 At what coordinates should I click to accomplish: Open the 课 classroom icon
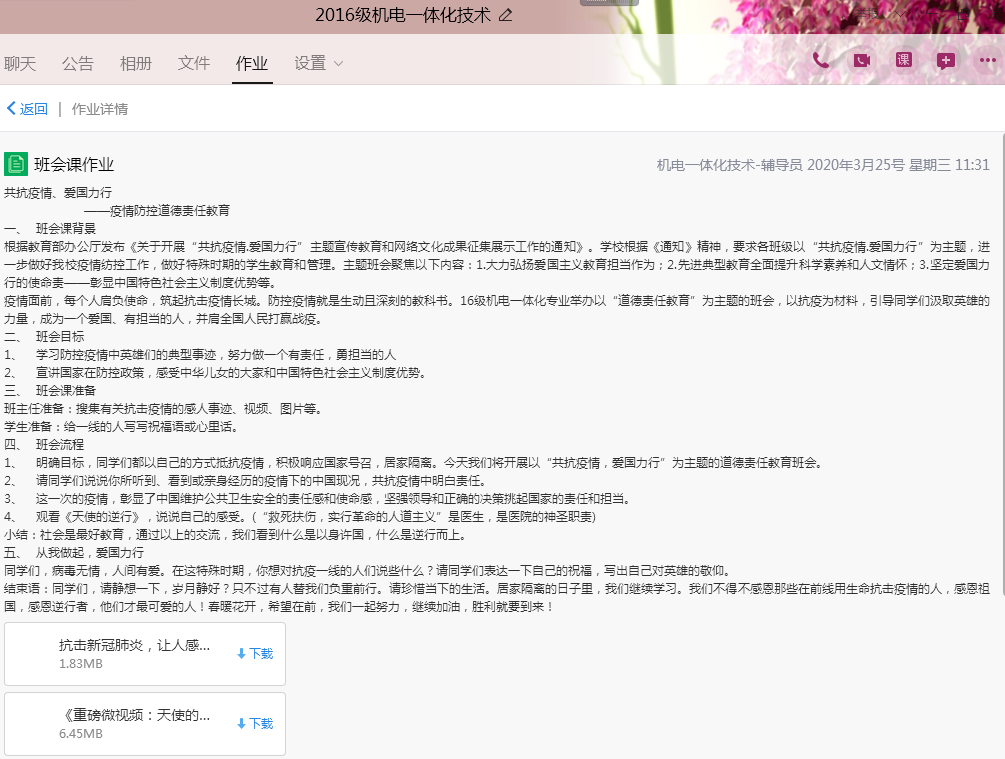tap(904, 60)
